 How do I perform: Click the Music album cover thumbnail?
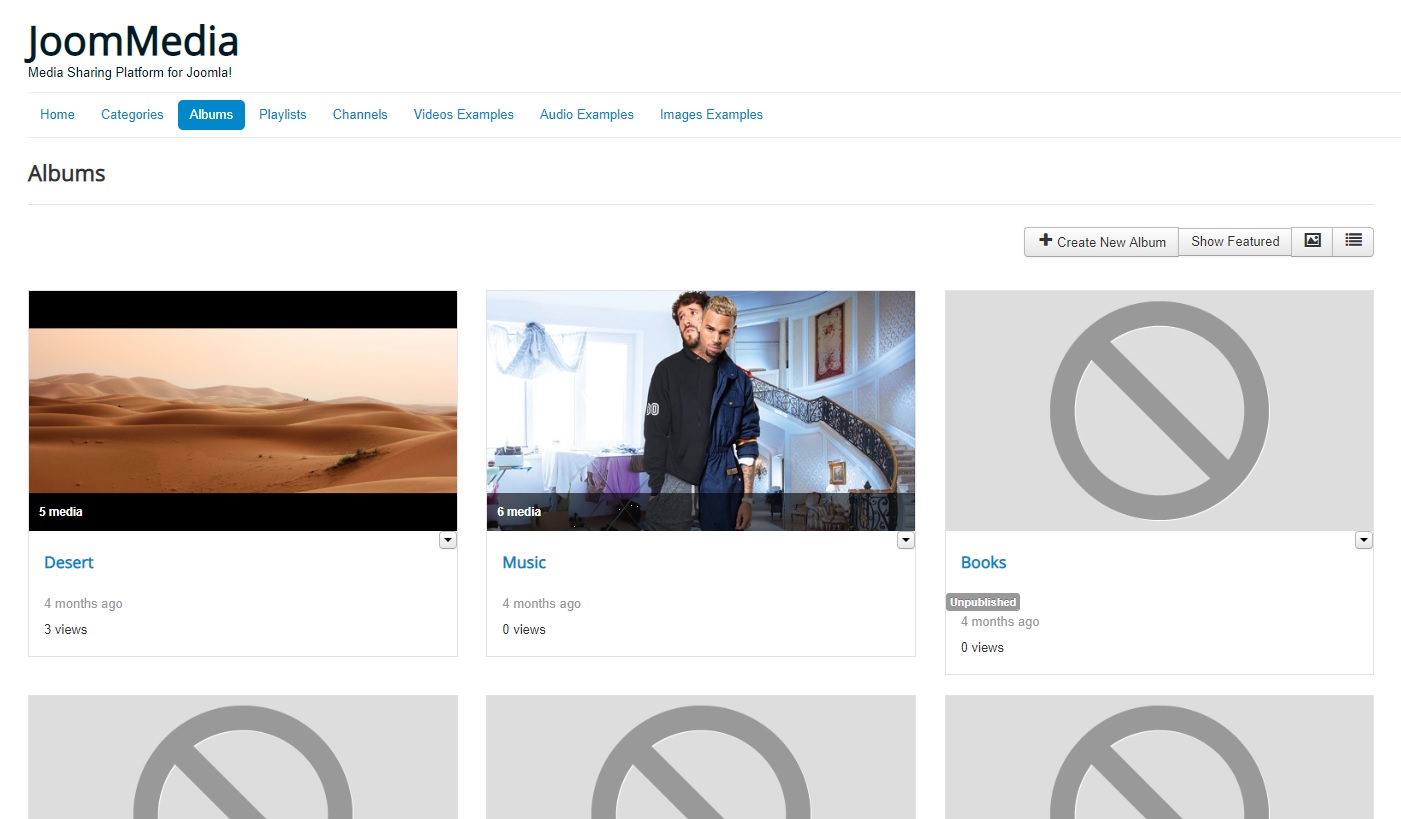701,410
